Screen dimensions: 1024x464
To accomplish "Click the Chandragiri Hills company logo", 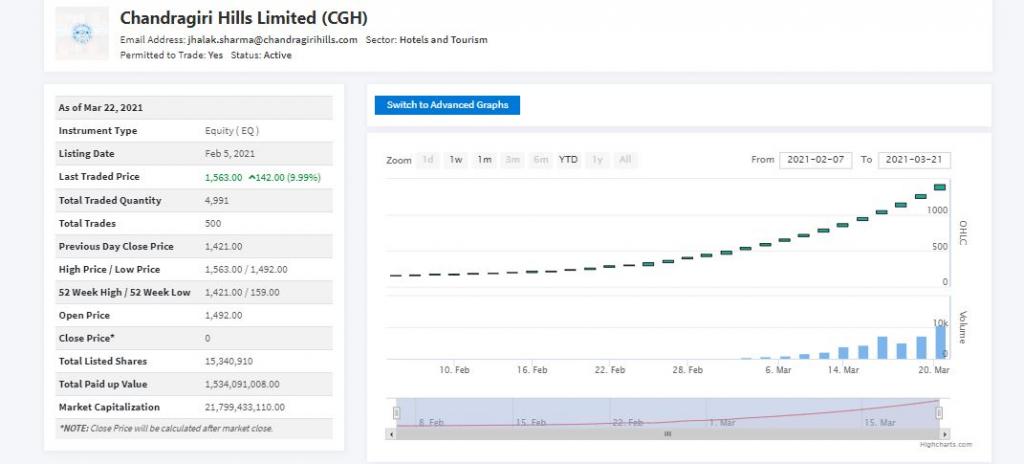I will click(82, 33).
